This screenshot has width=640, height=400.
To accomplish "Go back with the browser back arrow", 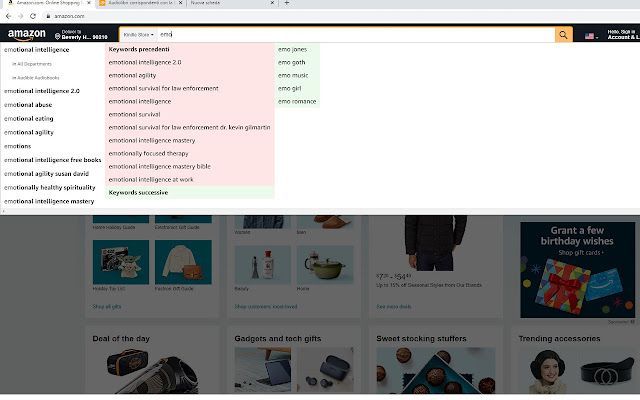I will pyautogui.click(x=8, y=16).
